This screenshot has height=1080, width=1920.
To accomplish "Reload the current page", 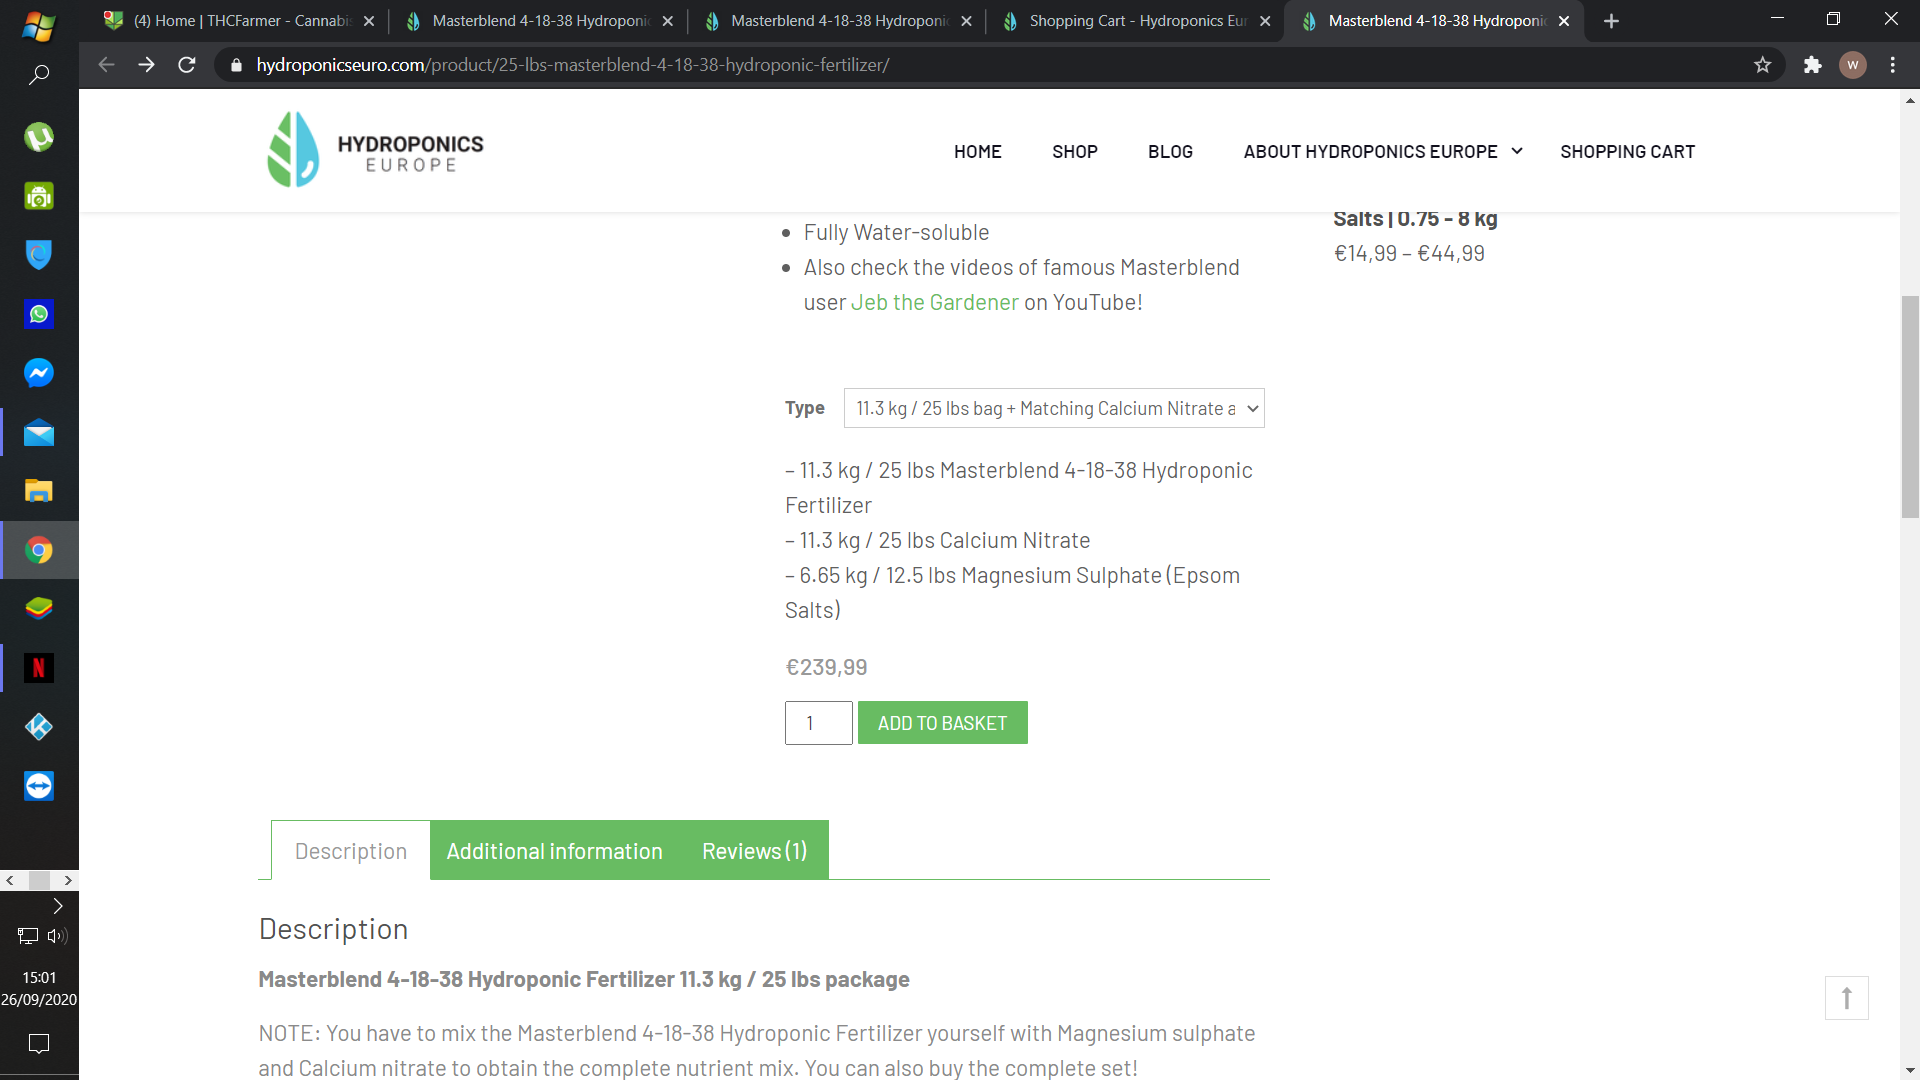I will 187,65.
